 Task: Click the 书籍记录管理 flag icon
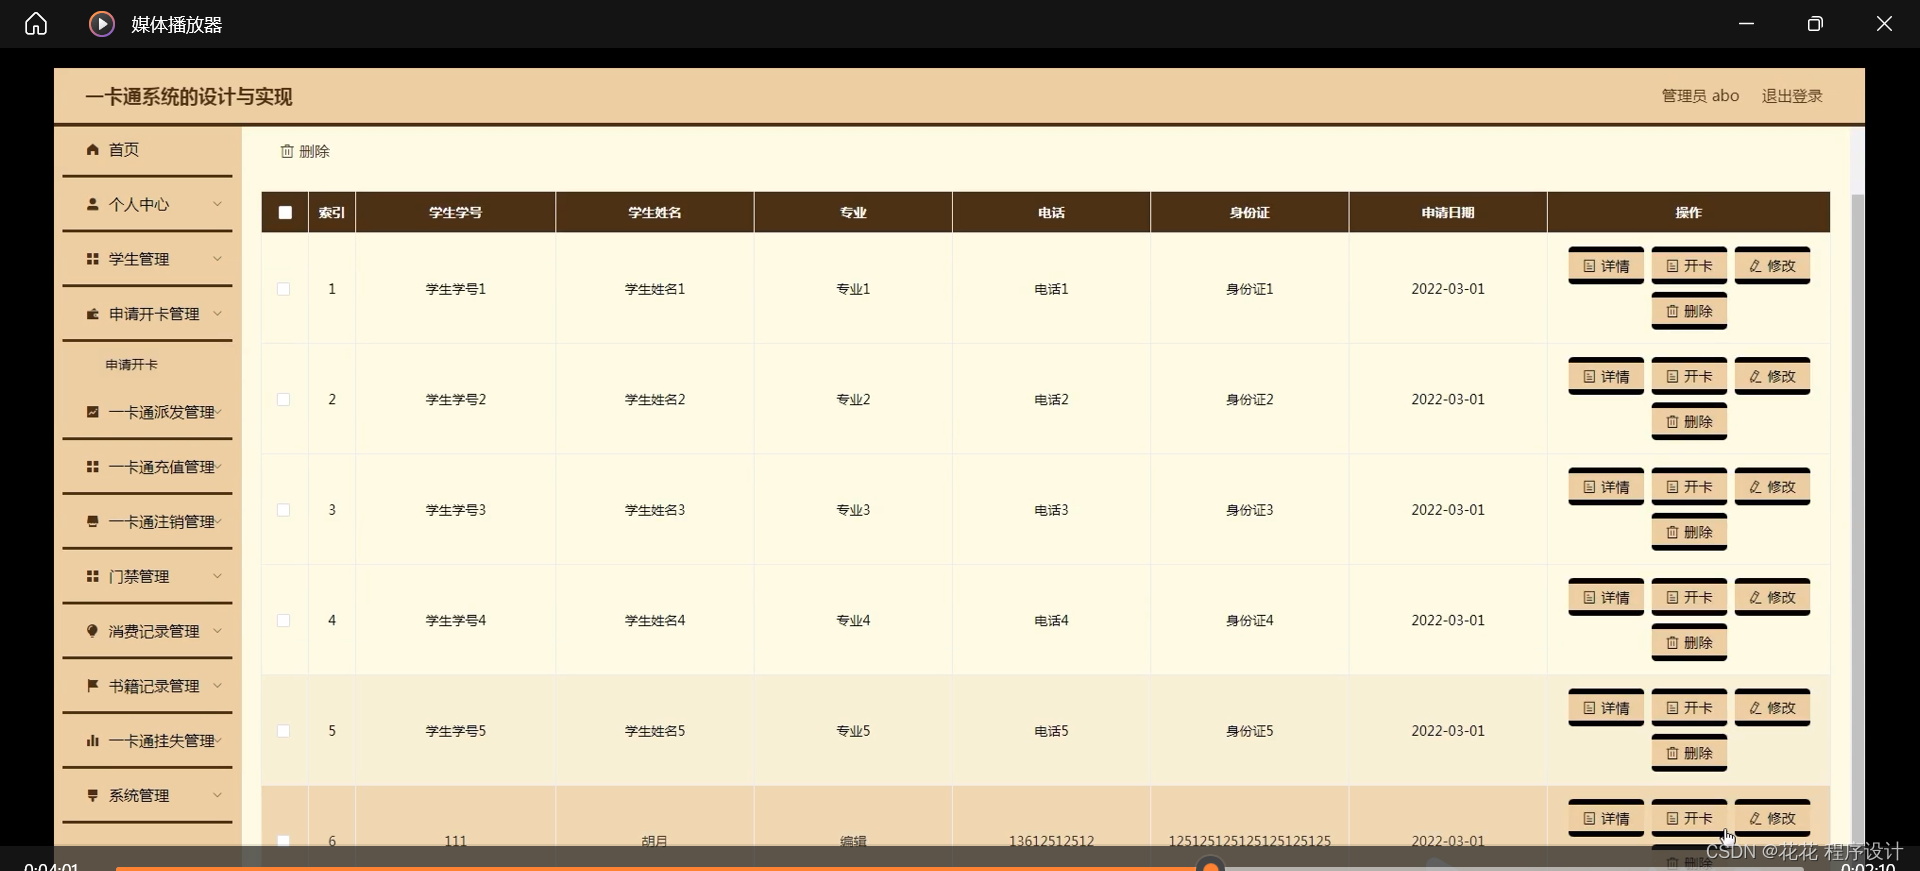[x=93, y=686]
